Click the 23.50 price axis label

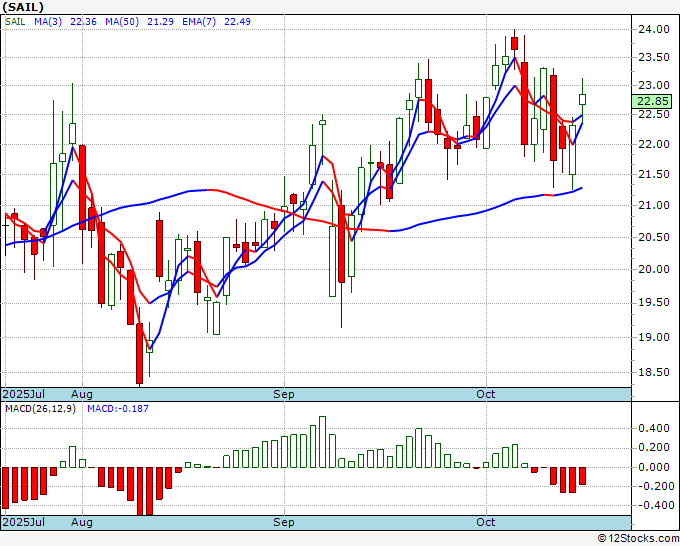click(653, 58)
